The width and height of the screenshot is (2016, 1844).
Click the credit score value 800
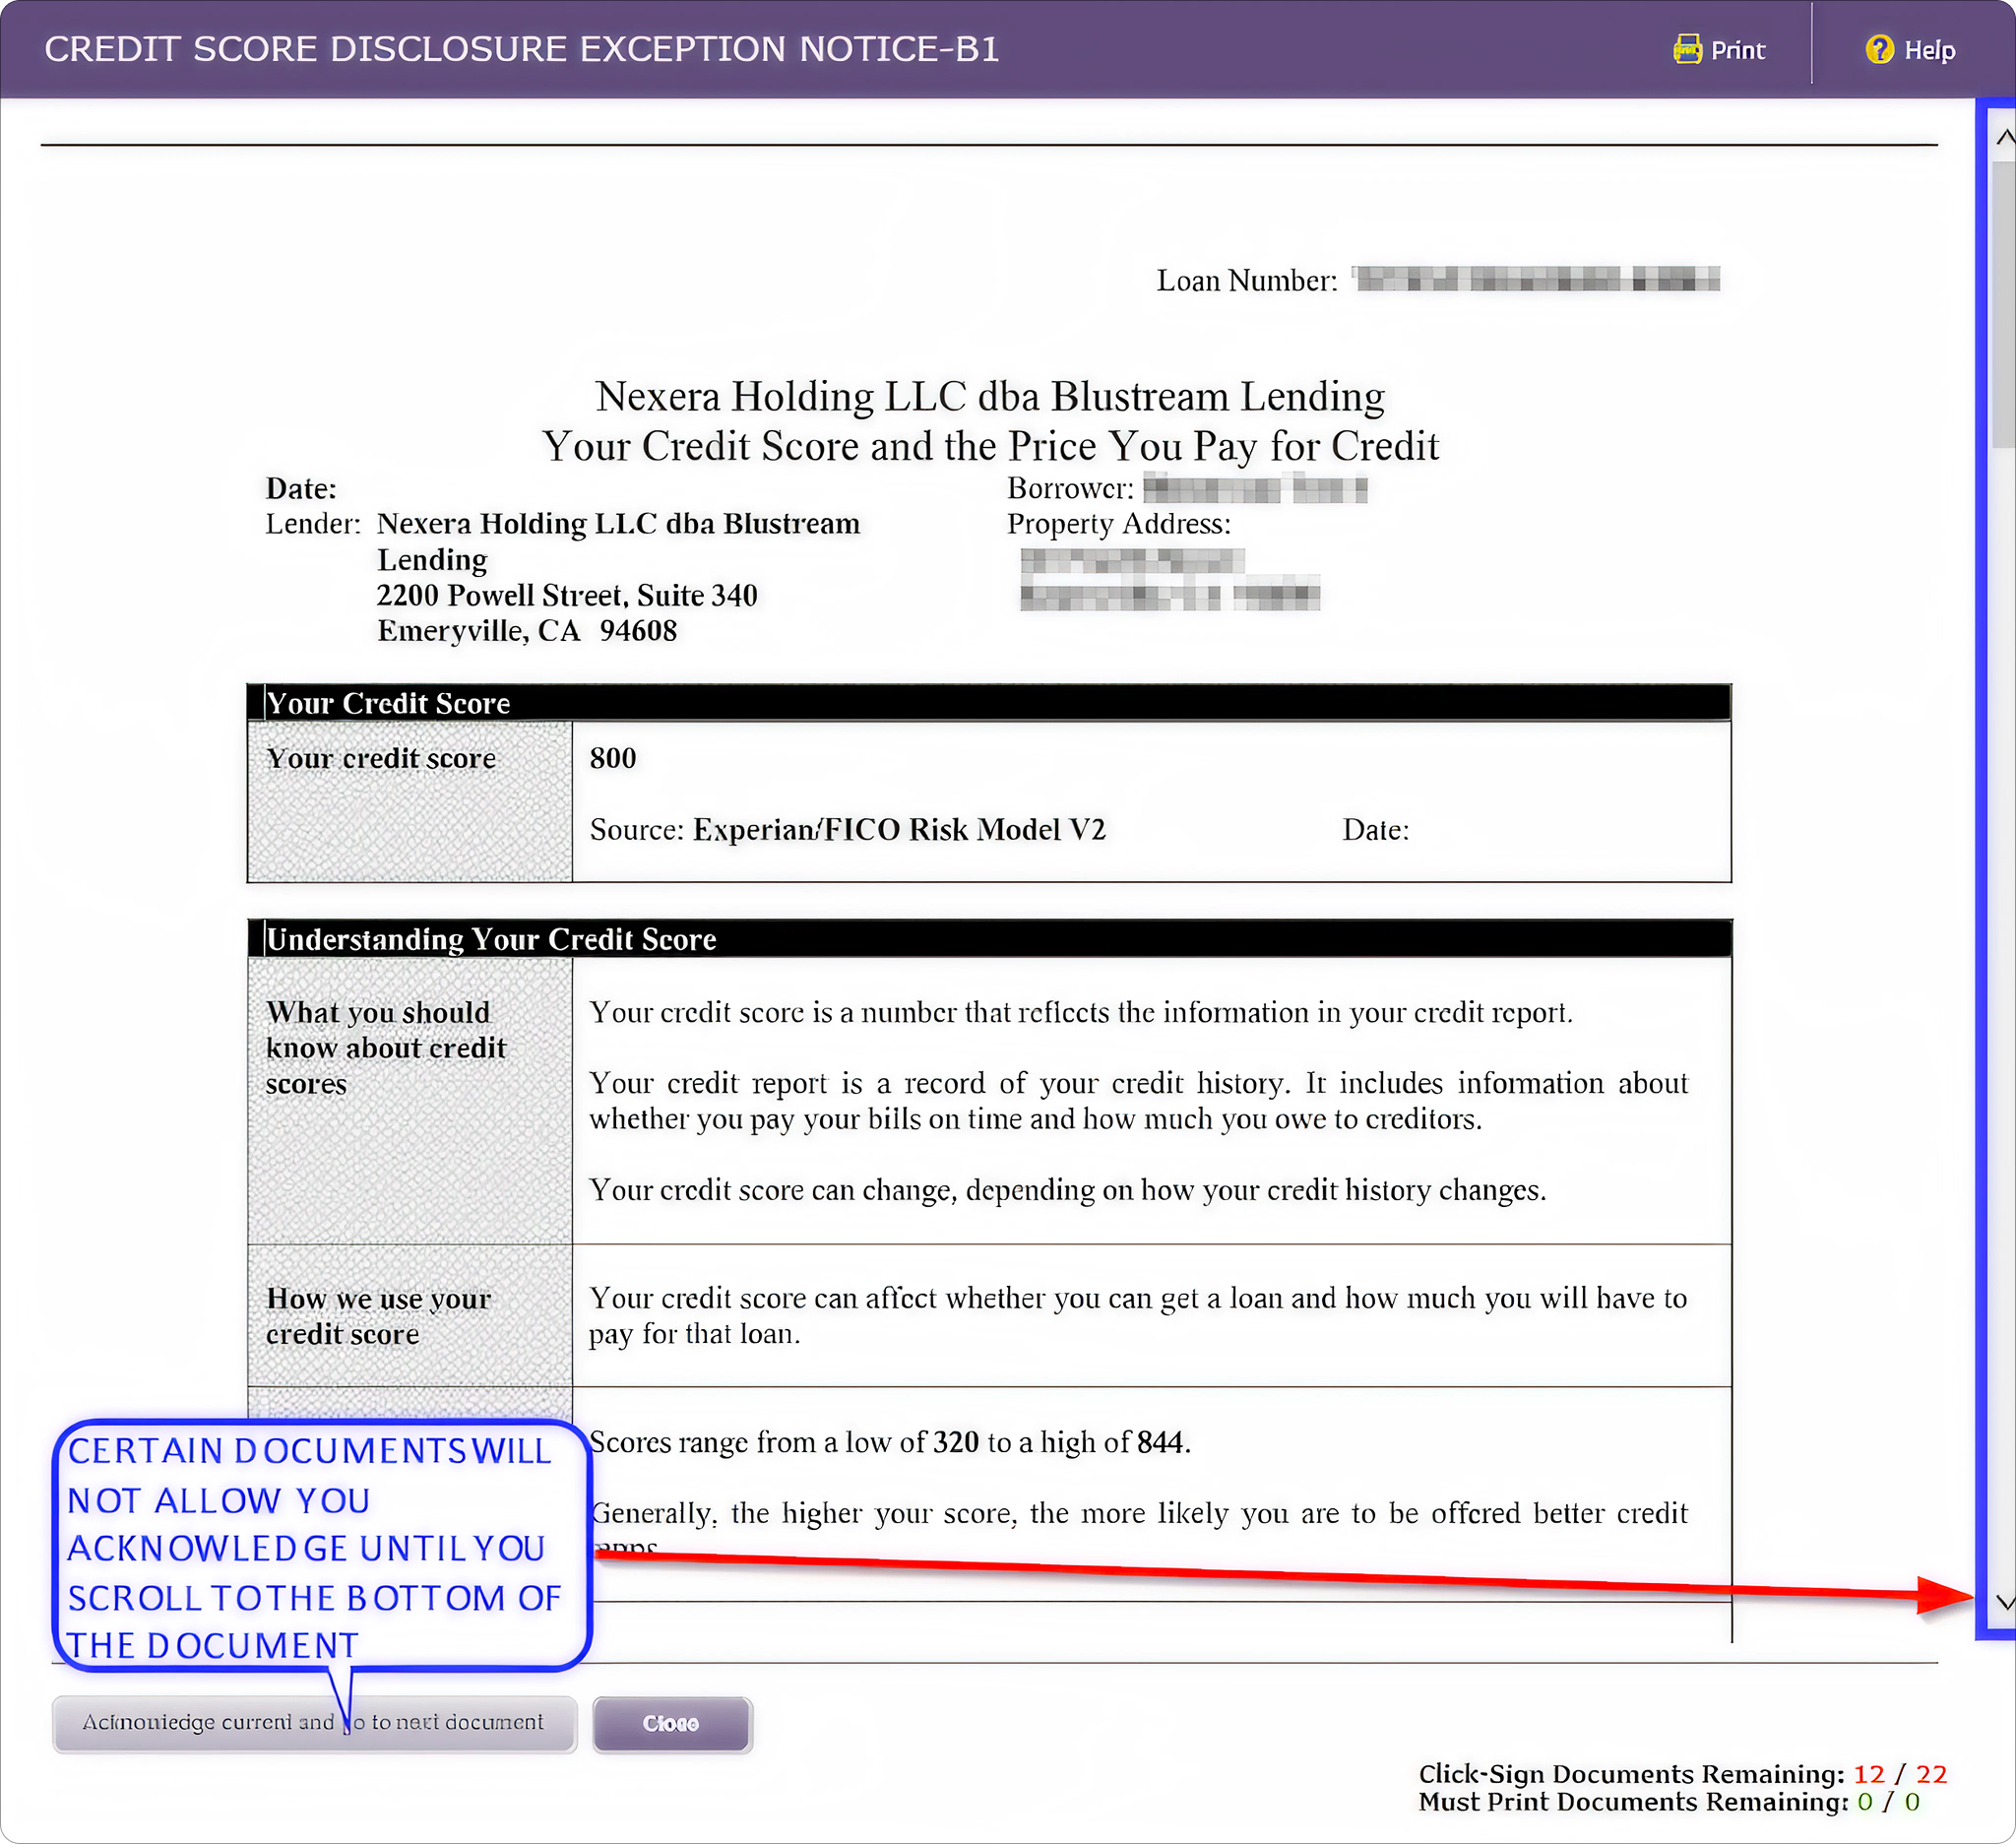(613, 758)
